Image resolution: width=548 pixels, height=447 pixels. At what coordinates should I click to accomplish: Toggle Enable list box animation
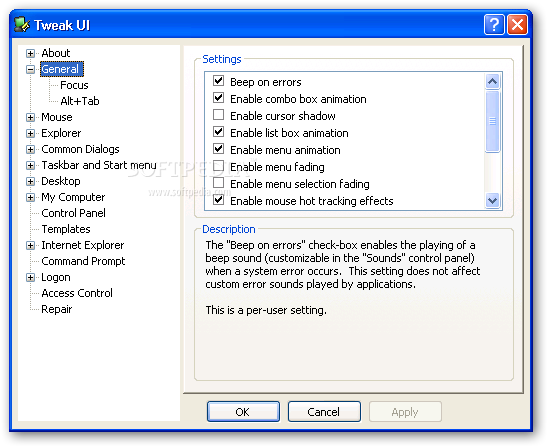coord(218,132)
